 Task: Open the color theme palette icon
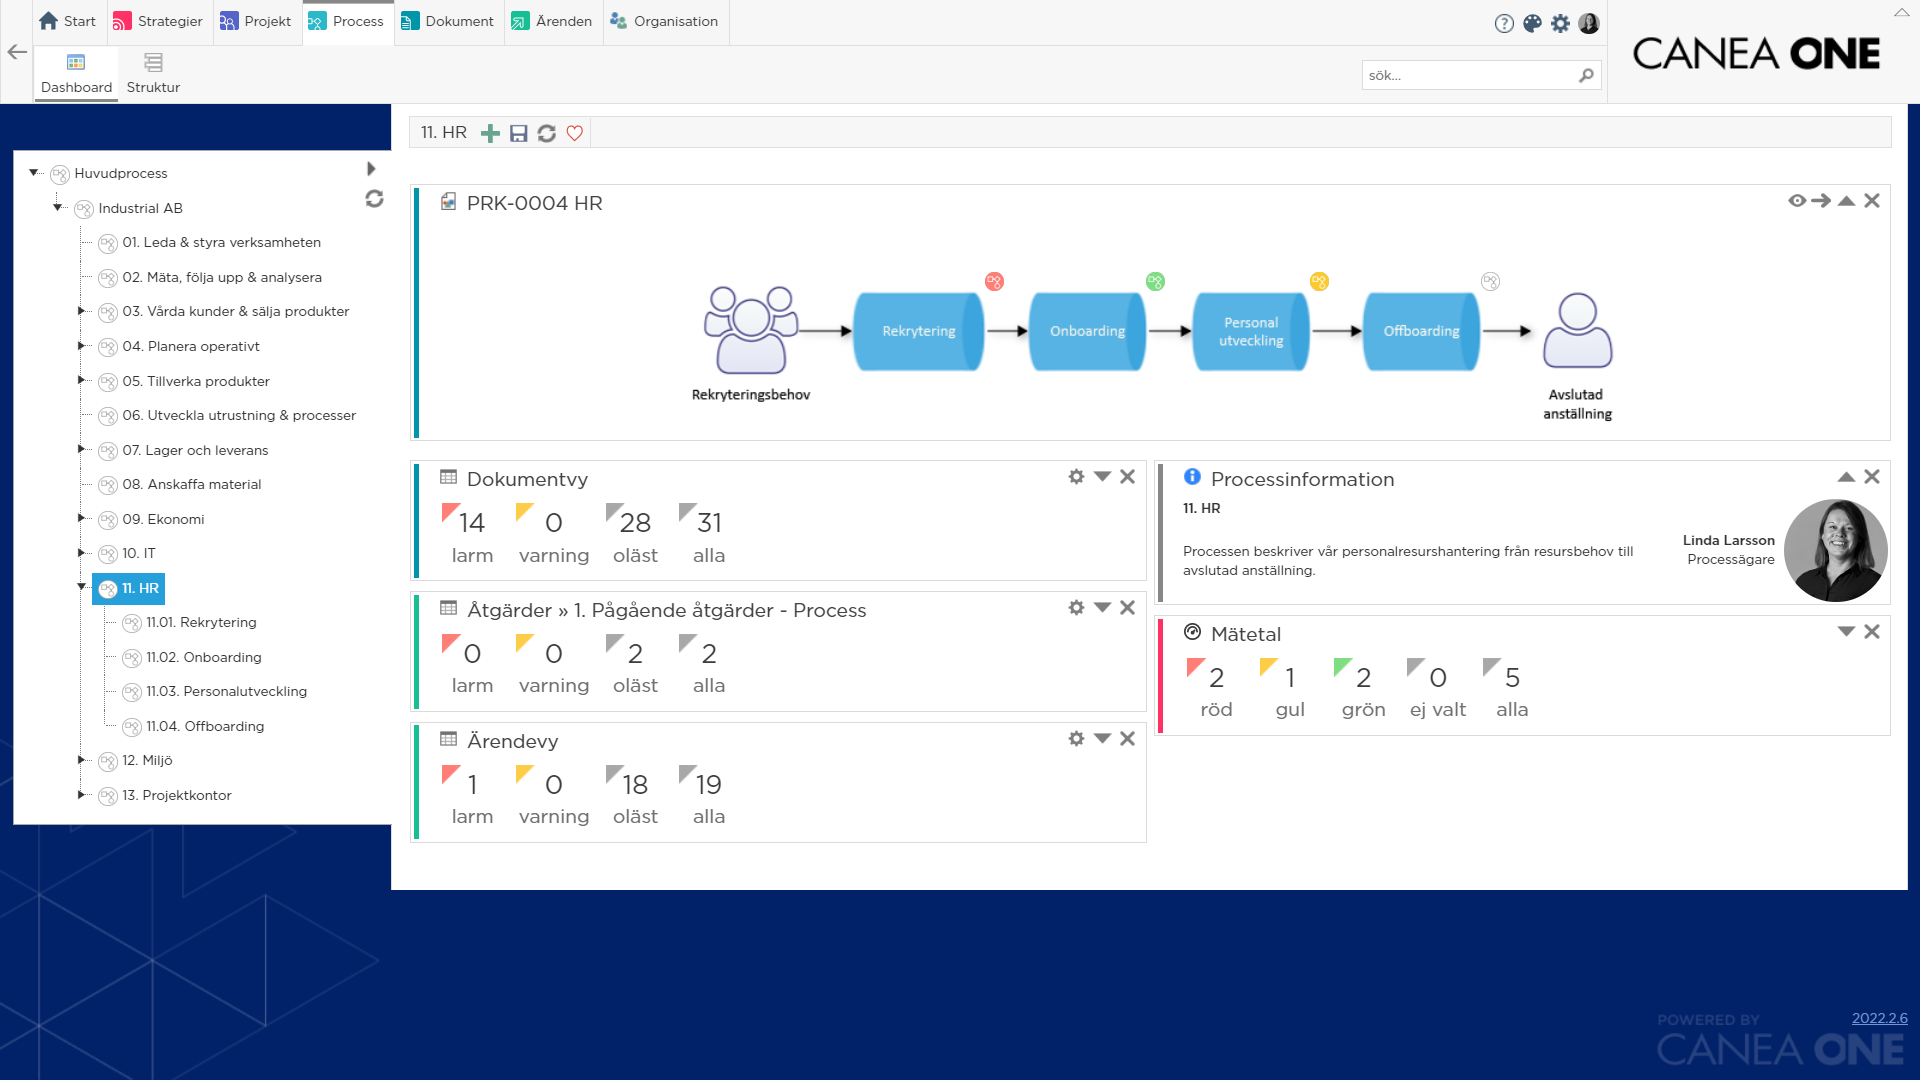(1532, 24)
